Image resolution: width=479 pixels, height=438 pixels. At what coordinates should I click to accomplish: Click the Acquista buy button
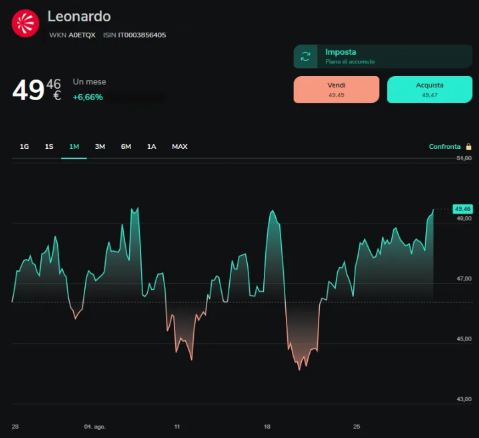430,89
